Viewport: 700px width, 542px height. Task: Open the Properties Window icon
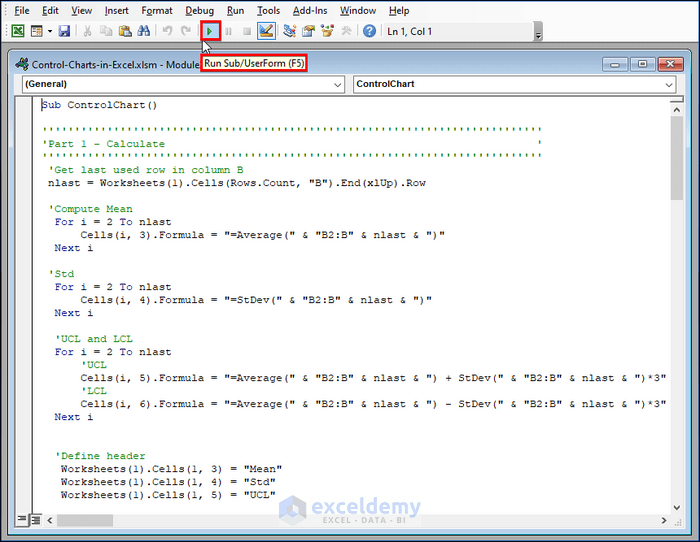308,31
